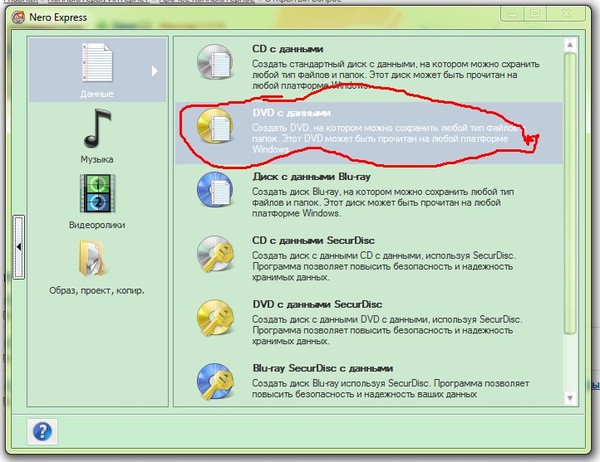Click CD с данными description text

[x=395, y=74]
